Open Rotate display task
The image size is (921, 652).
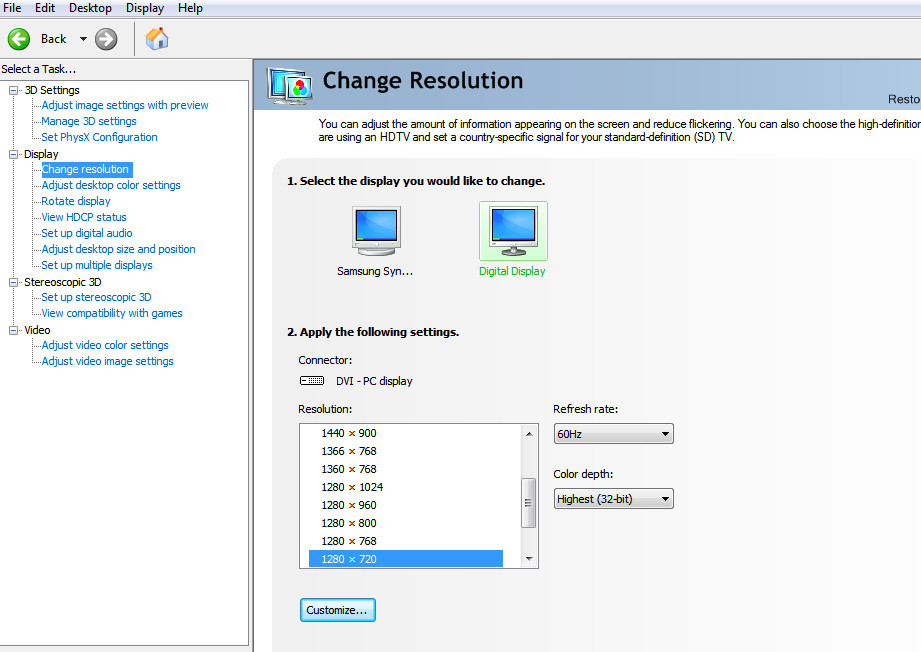point(76,201)
